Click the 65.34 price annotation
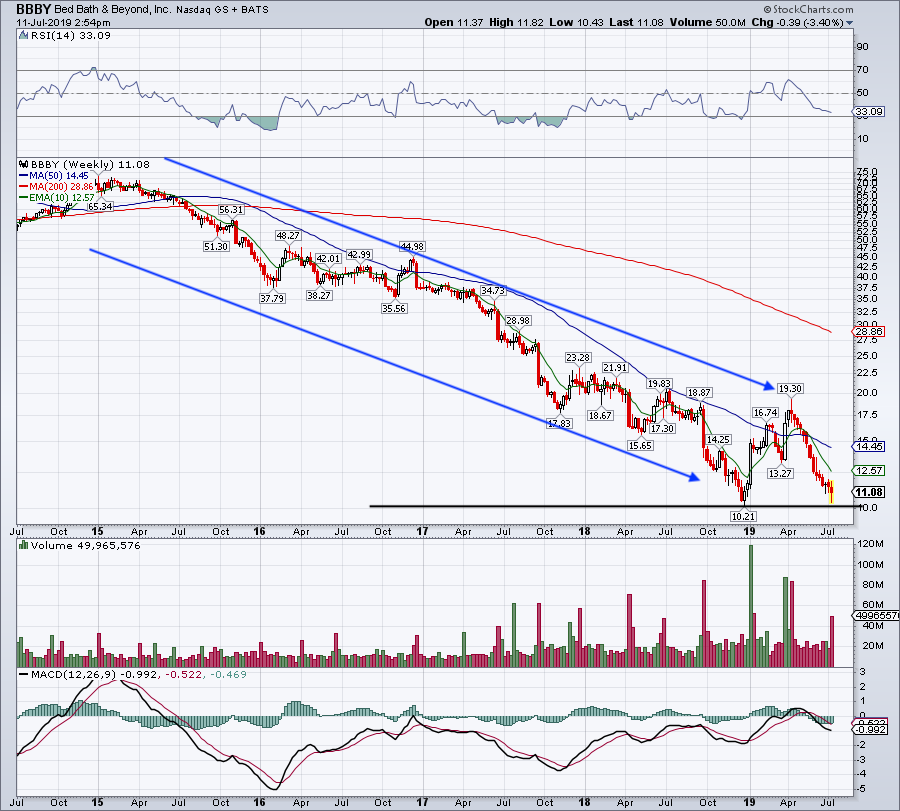The width and height of the screenshot is (900, 811). (x=100, y=206)
